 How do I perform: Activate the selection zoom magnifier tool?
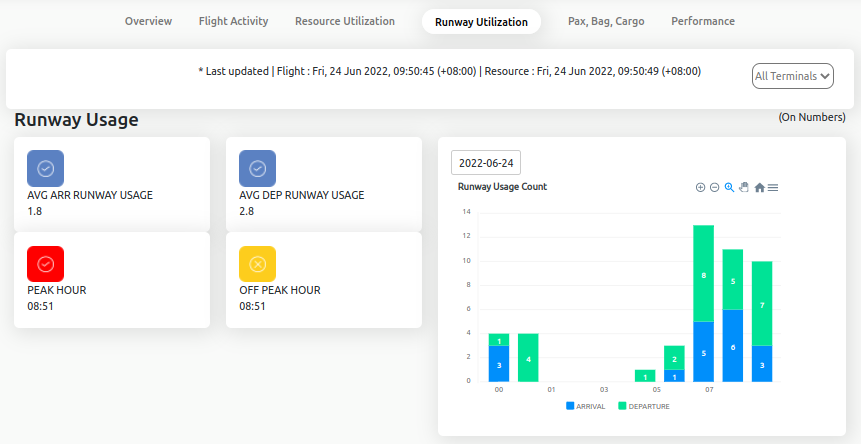coord(729,187)
